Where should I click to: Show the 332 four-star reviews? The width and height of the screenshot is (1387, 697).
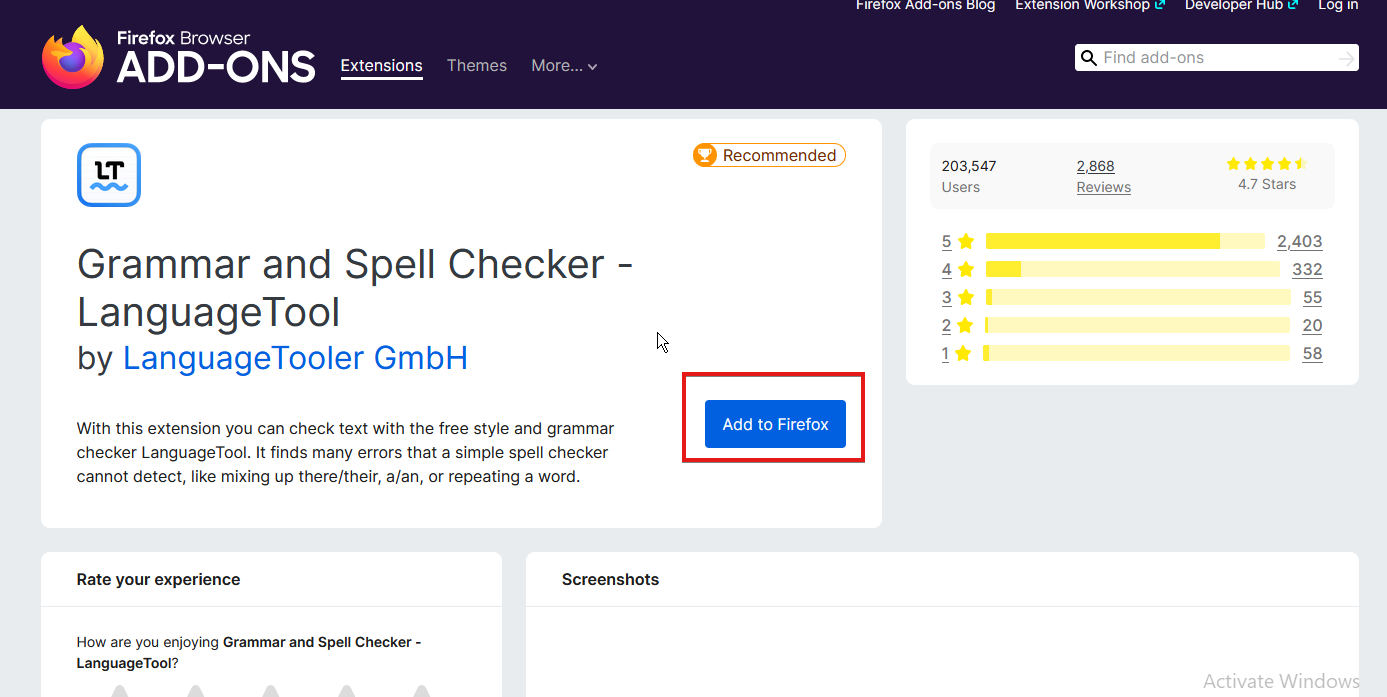click(x=1307, y=269)
